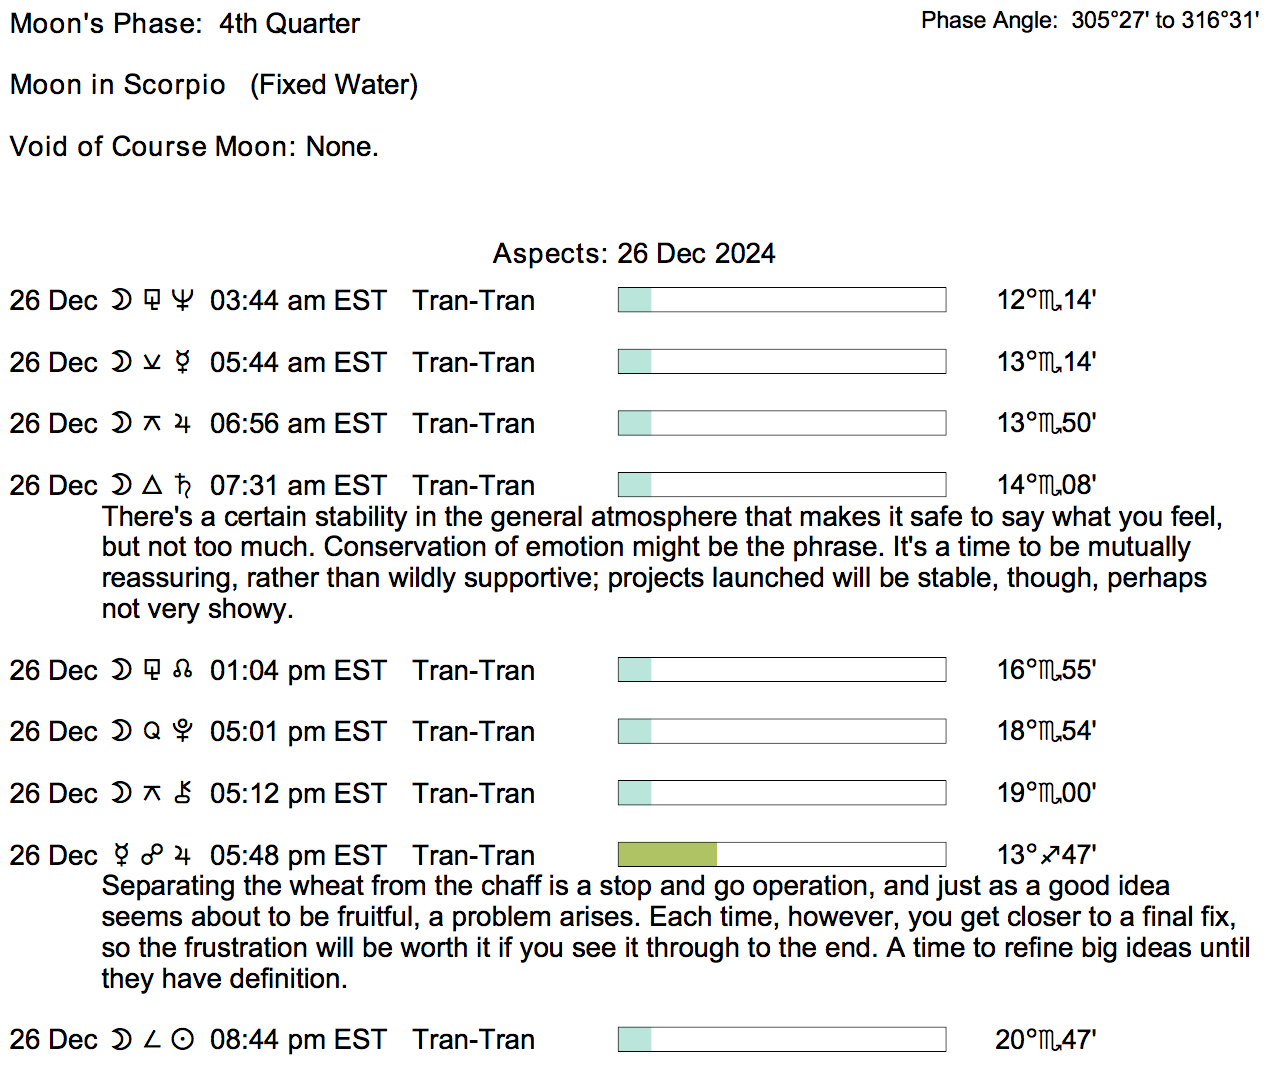Viewport: 1274px width, 1070px height.
Task: Select the Pluto glyph in the 05:01 pm row
Action: (182, 731)
